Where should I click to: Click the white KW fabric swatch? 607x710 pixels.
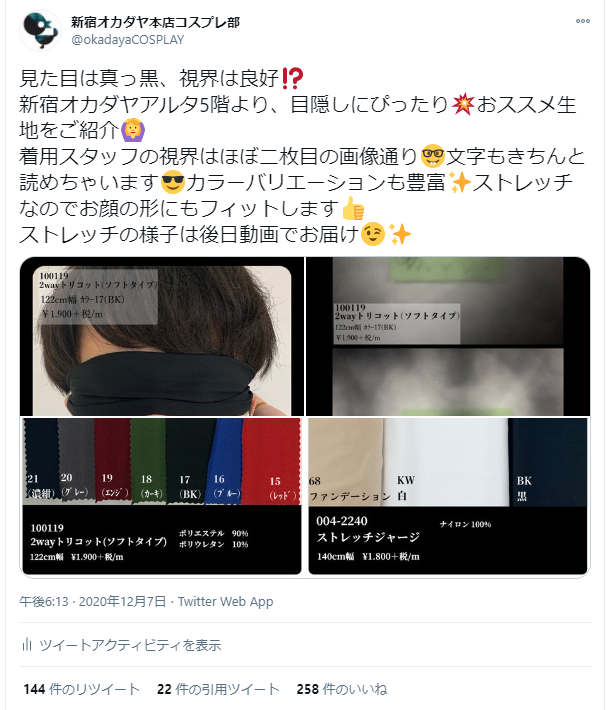[446, 462]
